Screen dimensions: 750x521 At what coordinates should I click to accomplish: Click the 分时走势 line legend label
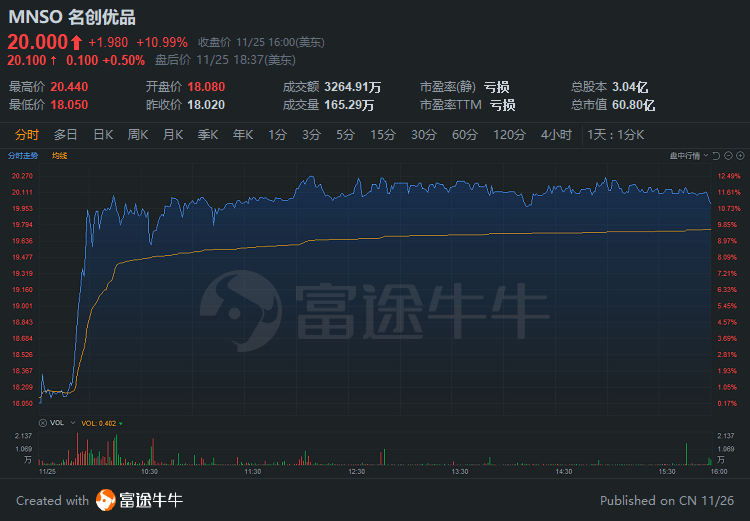(23, 156)
